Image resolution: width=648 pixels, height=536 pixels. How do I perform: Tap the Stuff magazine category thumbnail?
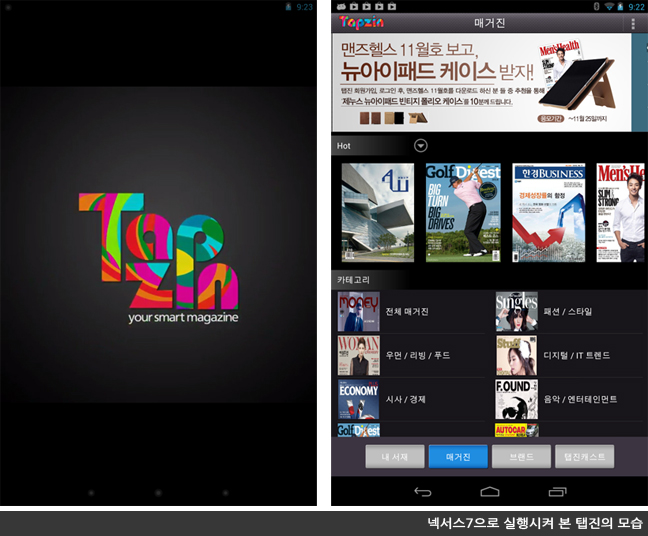pyautogui.click(x=517, y=355)
